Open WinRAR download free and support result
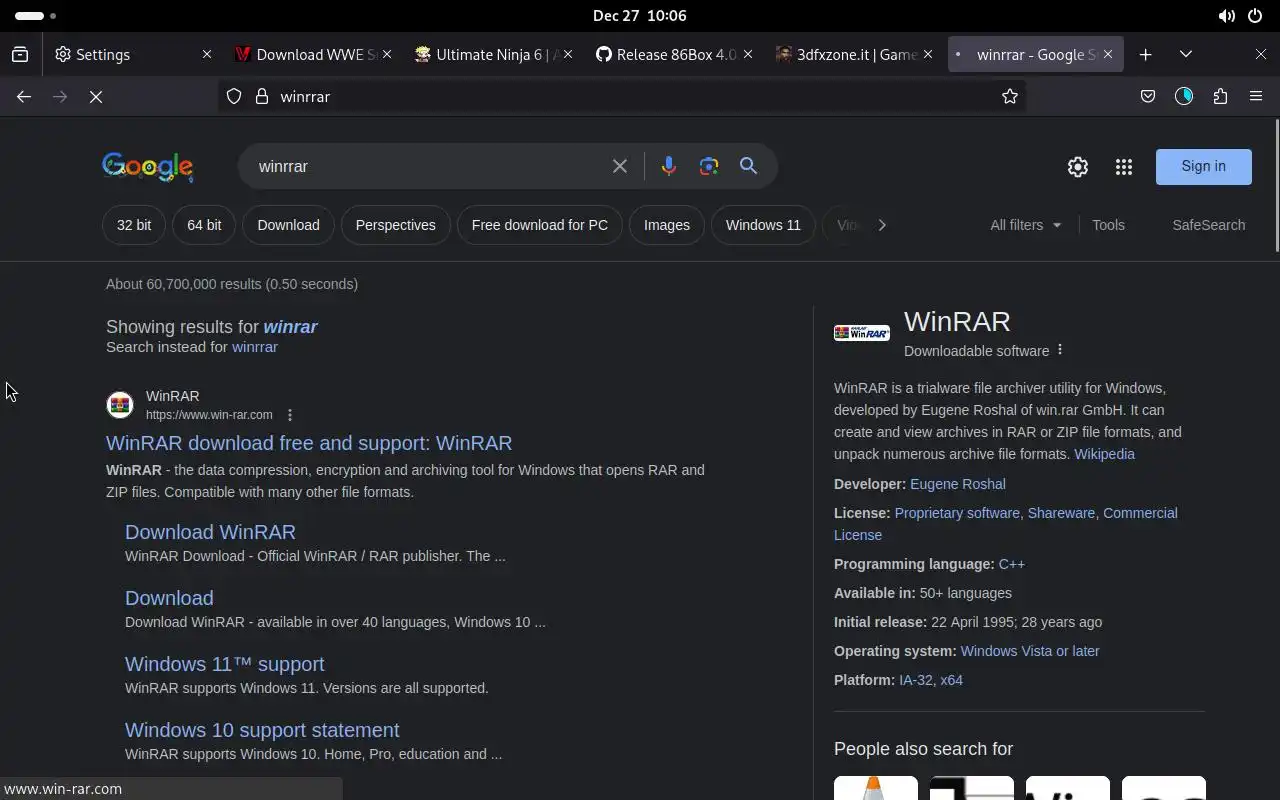 (309, 443)
